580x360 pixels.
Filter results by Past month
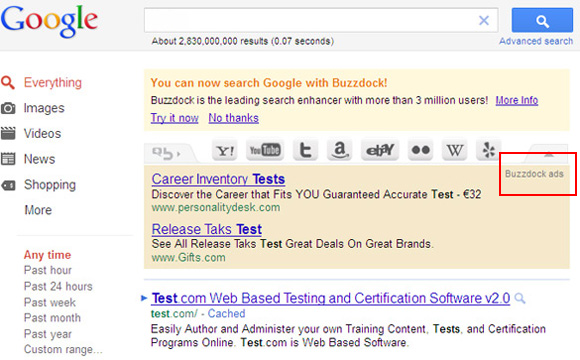tap(52, 318)
